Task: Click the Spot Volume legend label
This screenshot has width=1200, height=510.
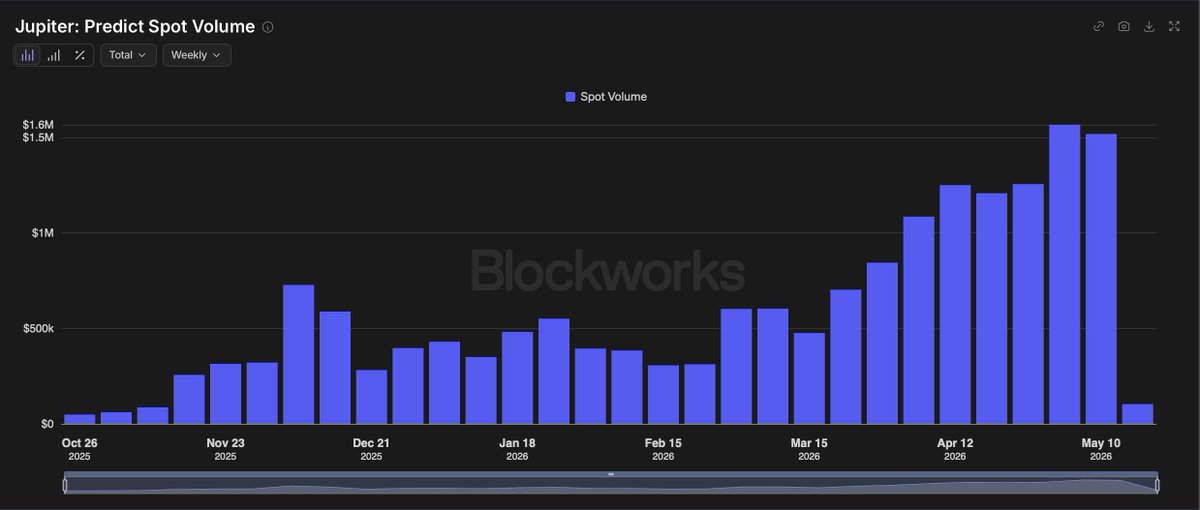Action: click(613, 97)
